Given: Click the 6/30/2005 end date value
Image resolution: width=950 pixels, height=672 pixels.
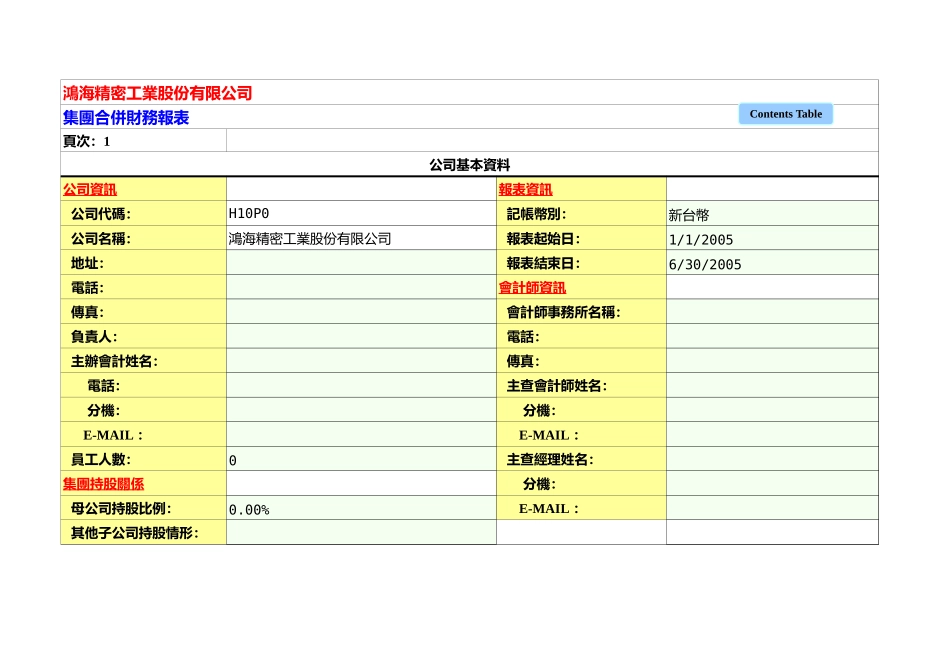Looking at the screenshot, I should point(705,264).
